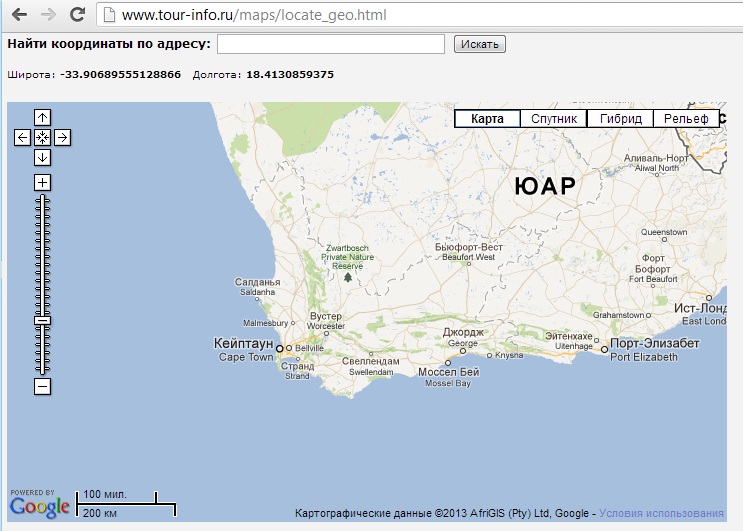Zoom out with the minus button
Screen dimensions: 743x531
(43, 387)
